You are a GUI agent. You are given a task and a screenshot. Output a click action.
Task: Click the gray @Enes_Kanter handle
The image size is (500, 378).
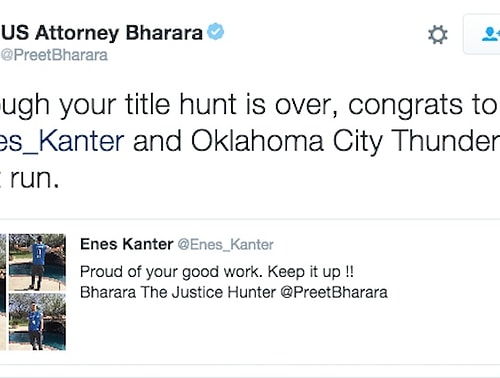tap(226, 245)
